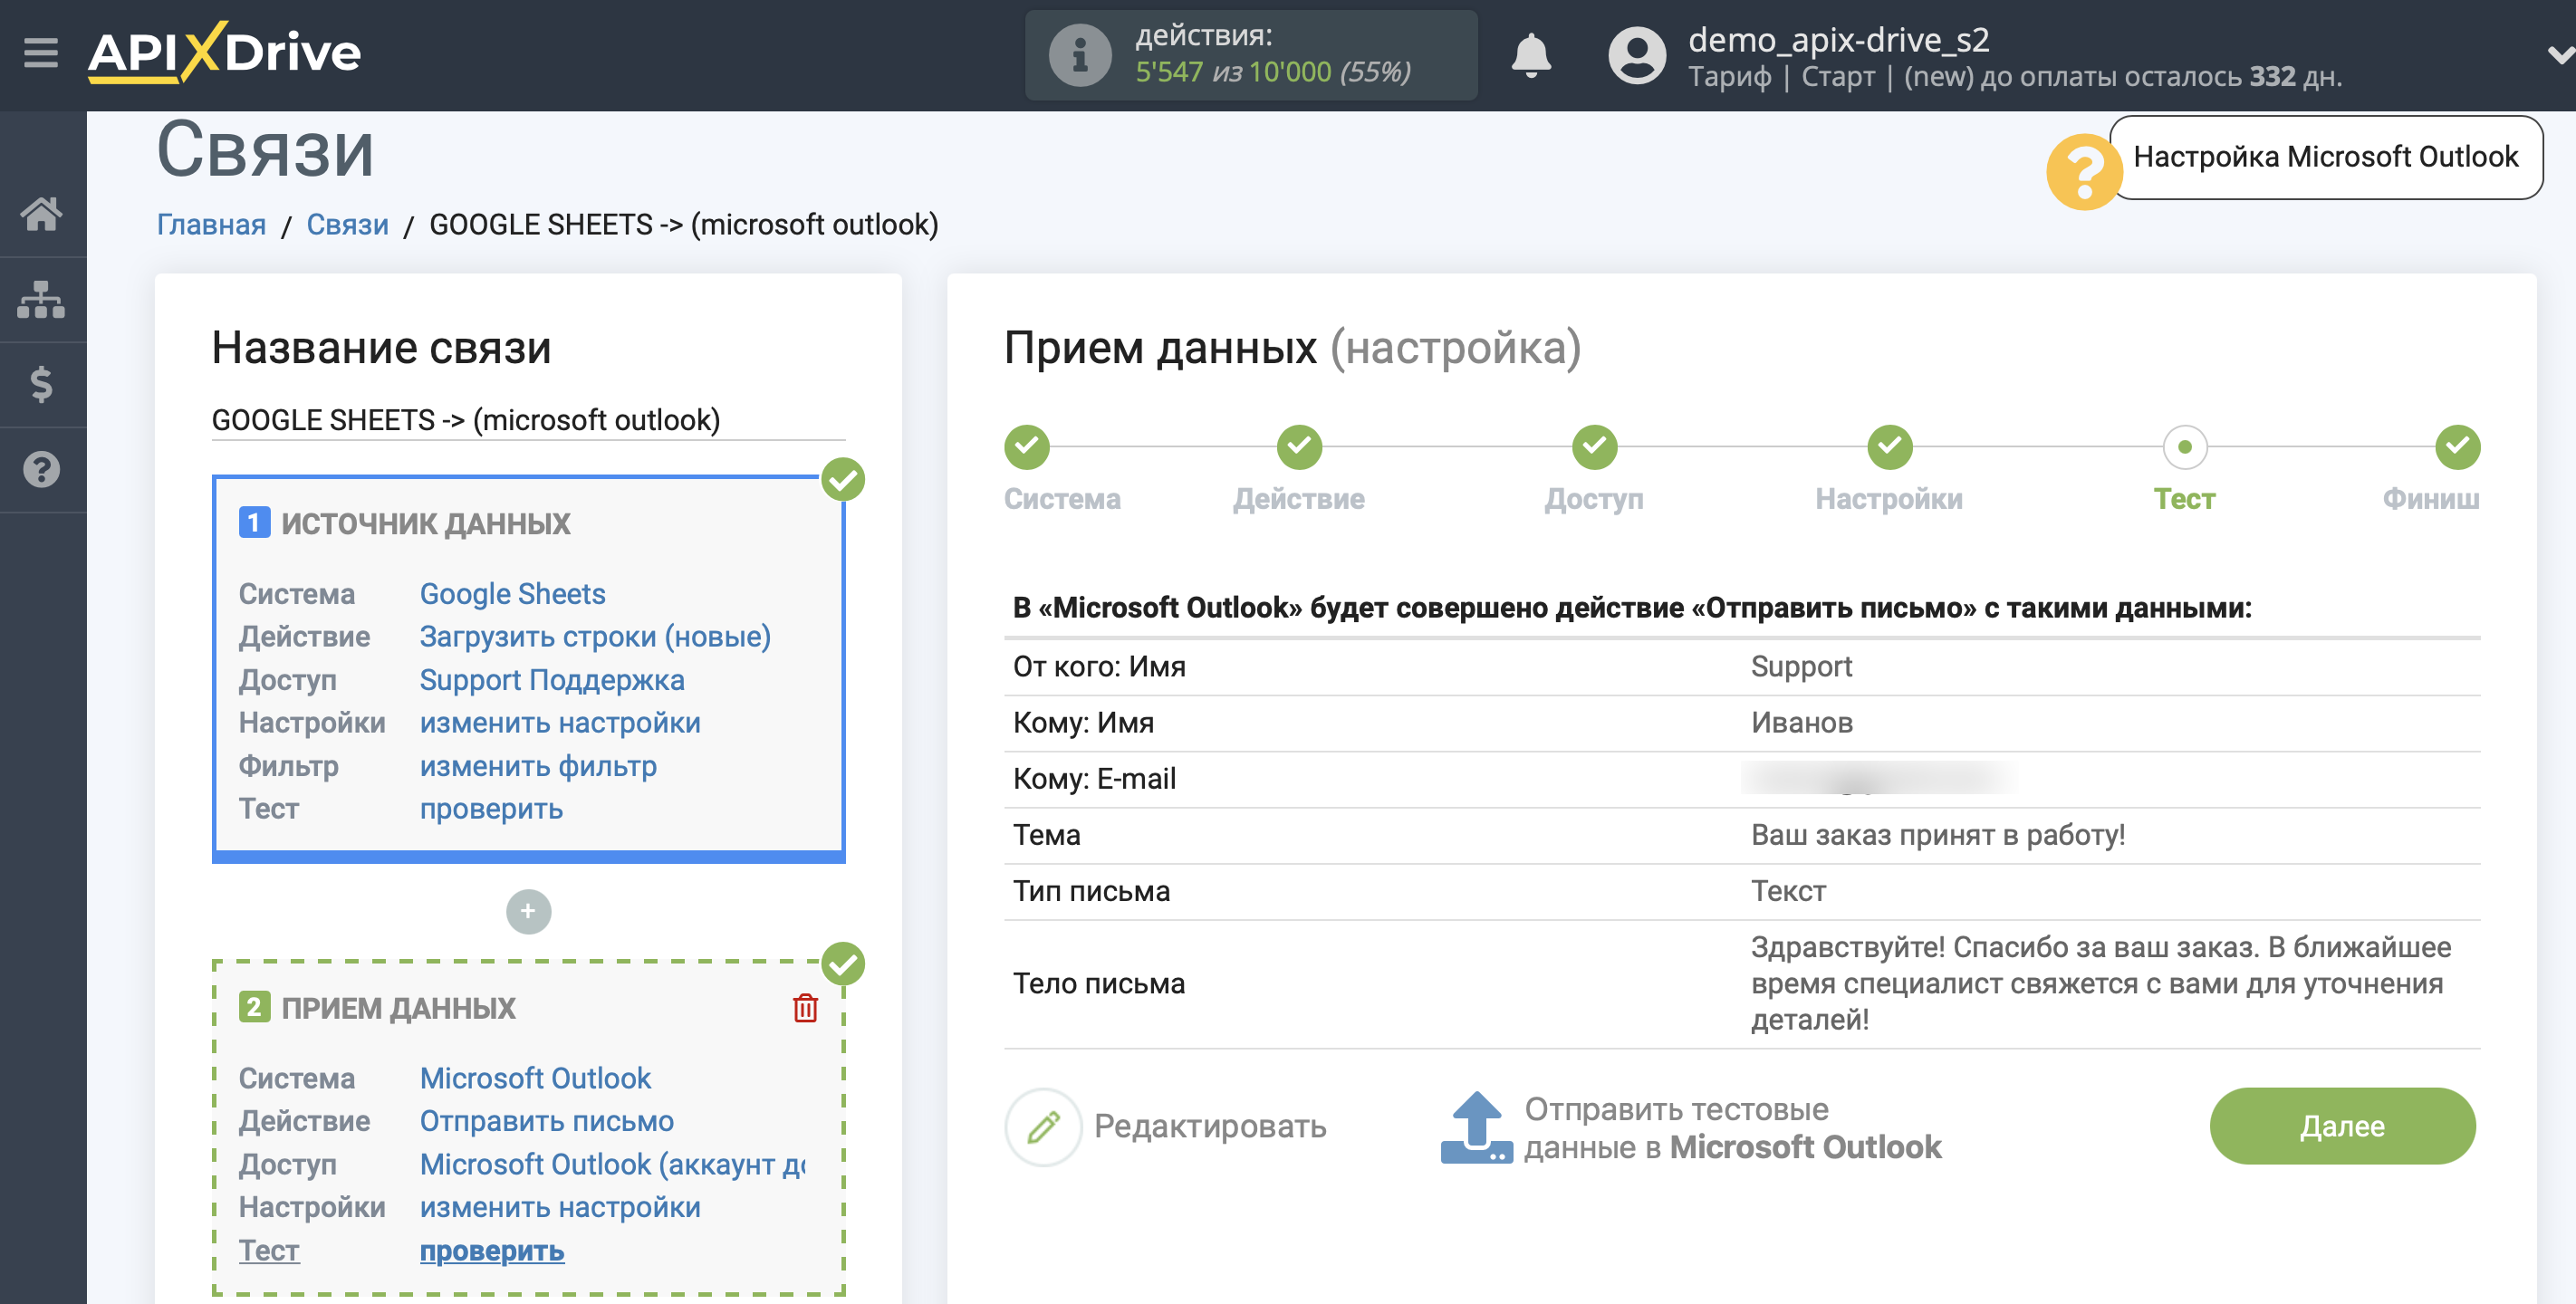Screen dimensions: 2576x1304
Task: Open billing dollar icon in sidebar
Action: tap(41, 384)
